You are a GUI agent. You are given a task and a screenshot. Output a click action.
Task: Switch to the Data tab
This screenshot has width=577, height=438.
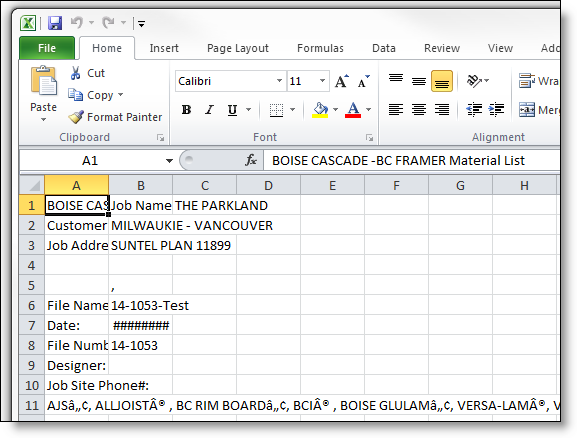[384, 48]
